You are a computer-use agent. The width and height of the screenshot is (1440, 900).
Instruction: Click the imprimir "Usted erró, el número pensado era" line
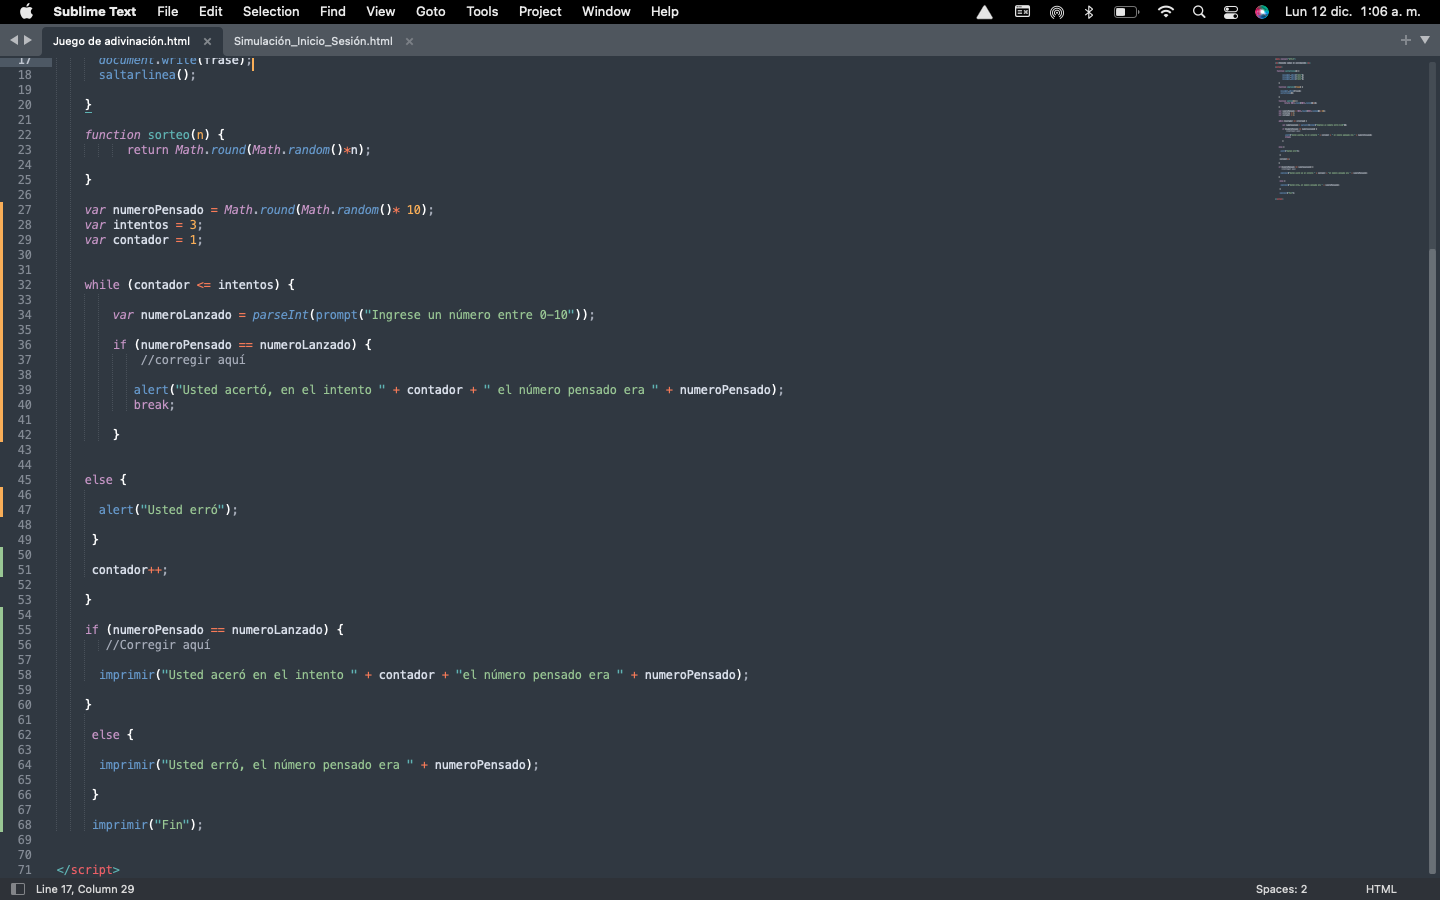pos(318,765)
